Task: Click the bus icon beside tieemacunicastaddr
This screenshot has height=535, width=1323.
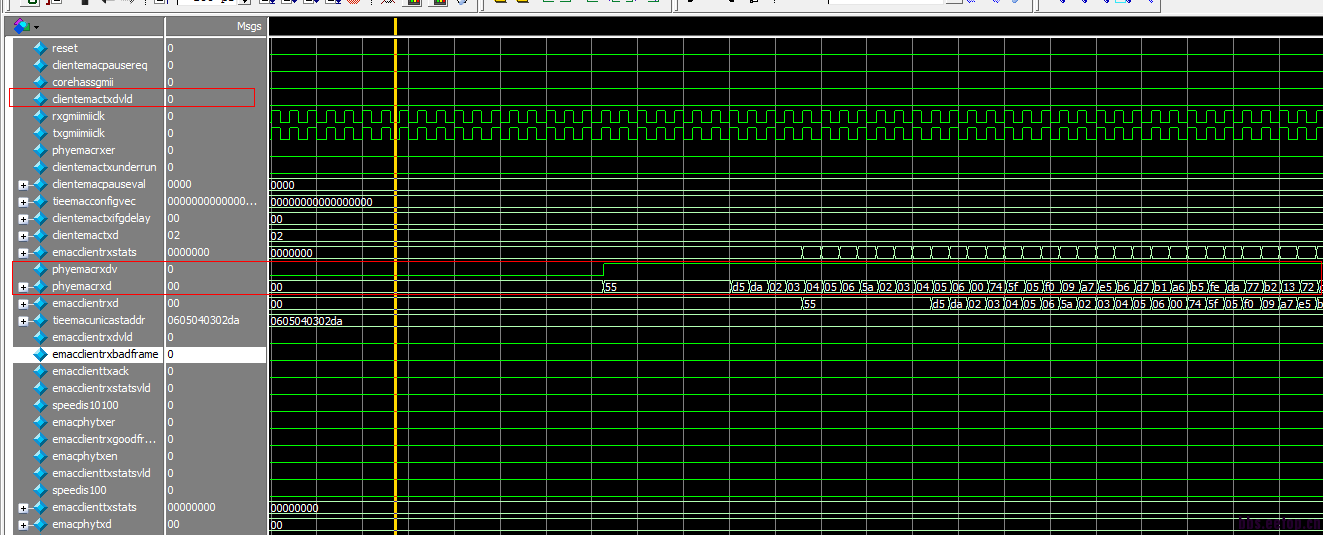Action: coord(40,320)
